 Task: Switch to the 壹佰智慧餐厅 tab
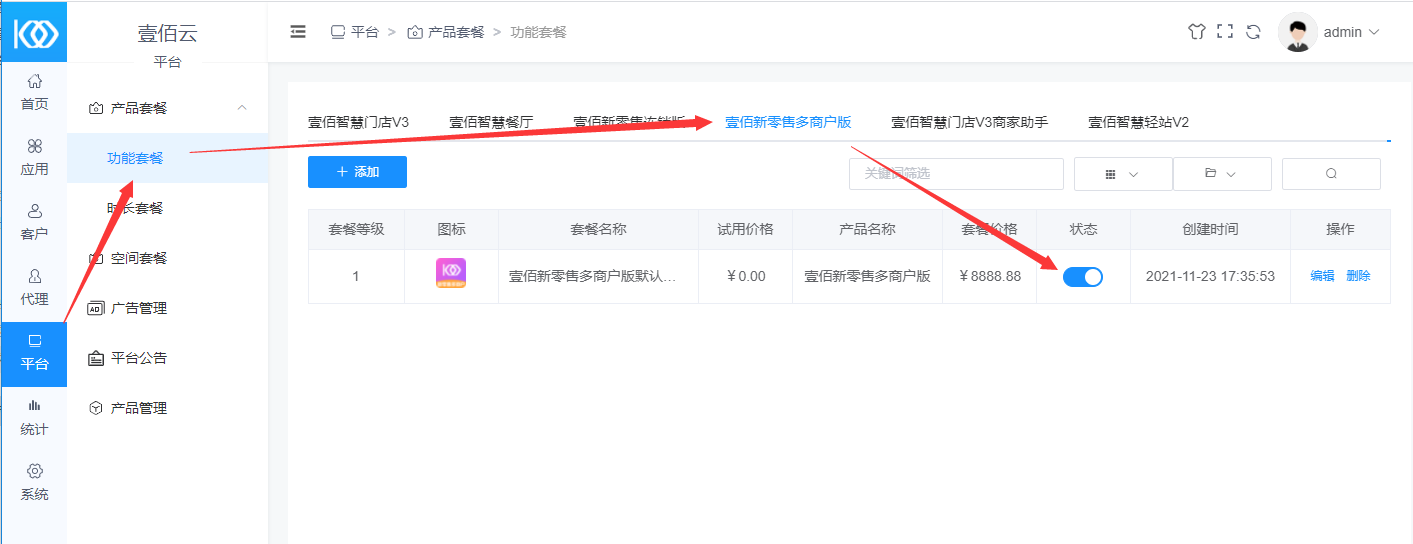491,122
